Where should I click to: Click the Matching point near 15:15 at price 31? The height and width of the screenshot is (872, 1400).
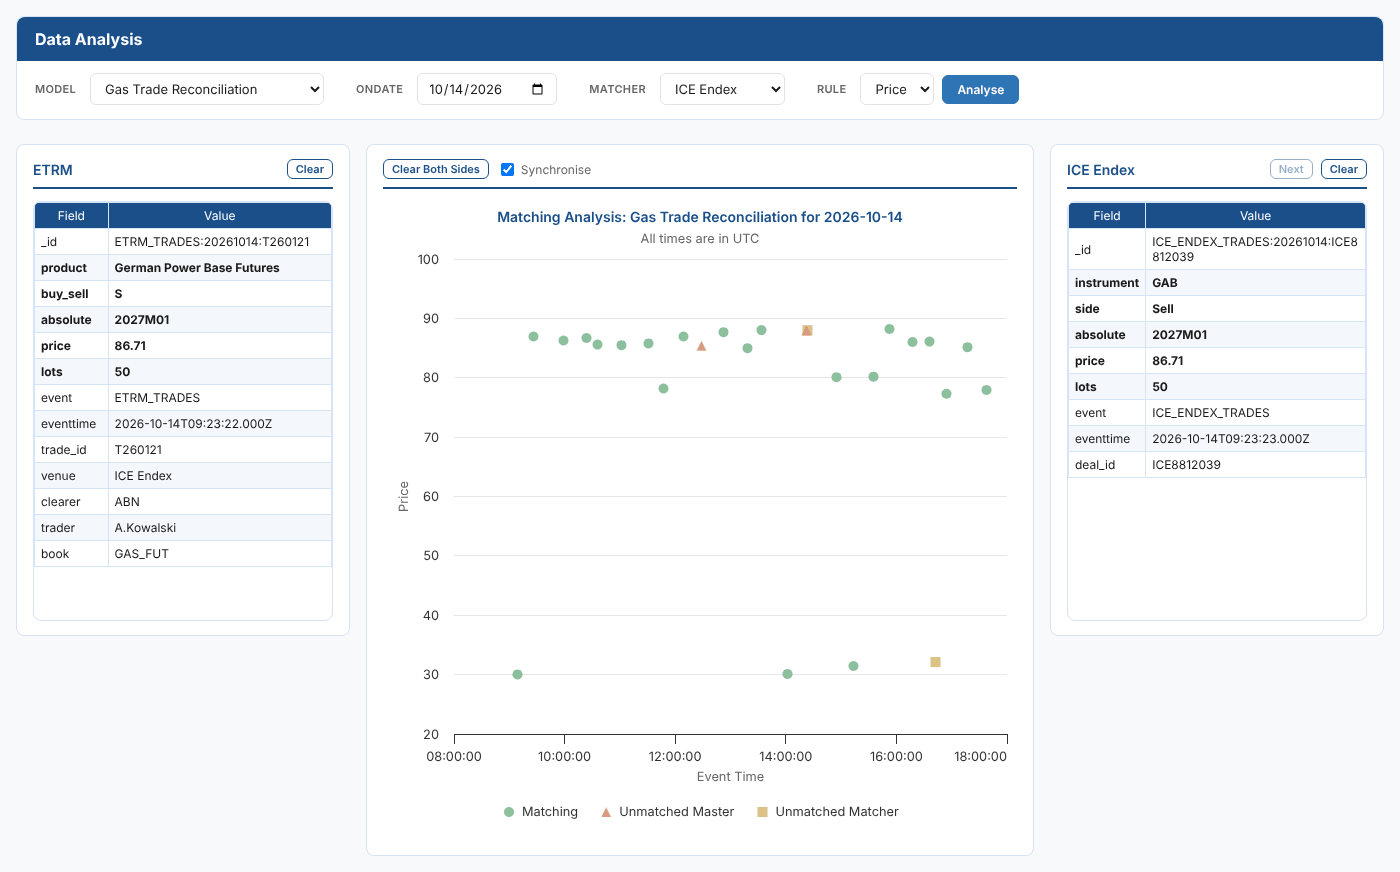(x=853, y=666)
